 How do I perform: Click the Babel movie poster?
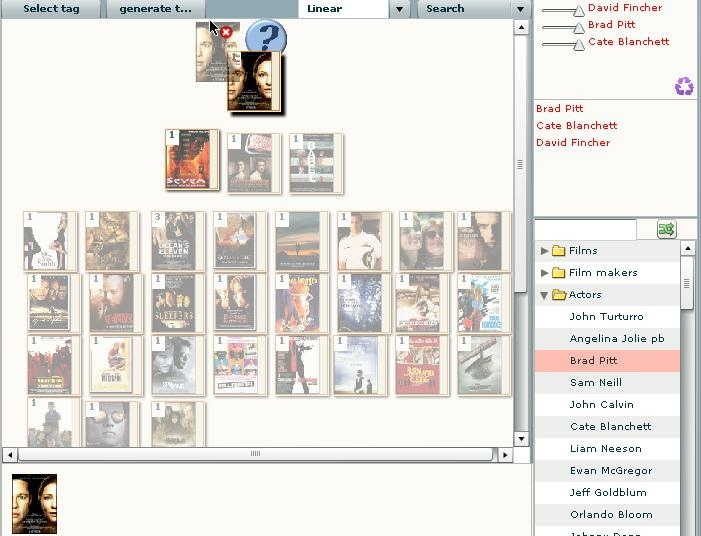point(316,163)
